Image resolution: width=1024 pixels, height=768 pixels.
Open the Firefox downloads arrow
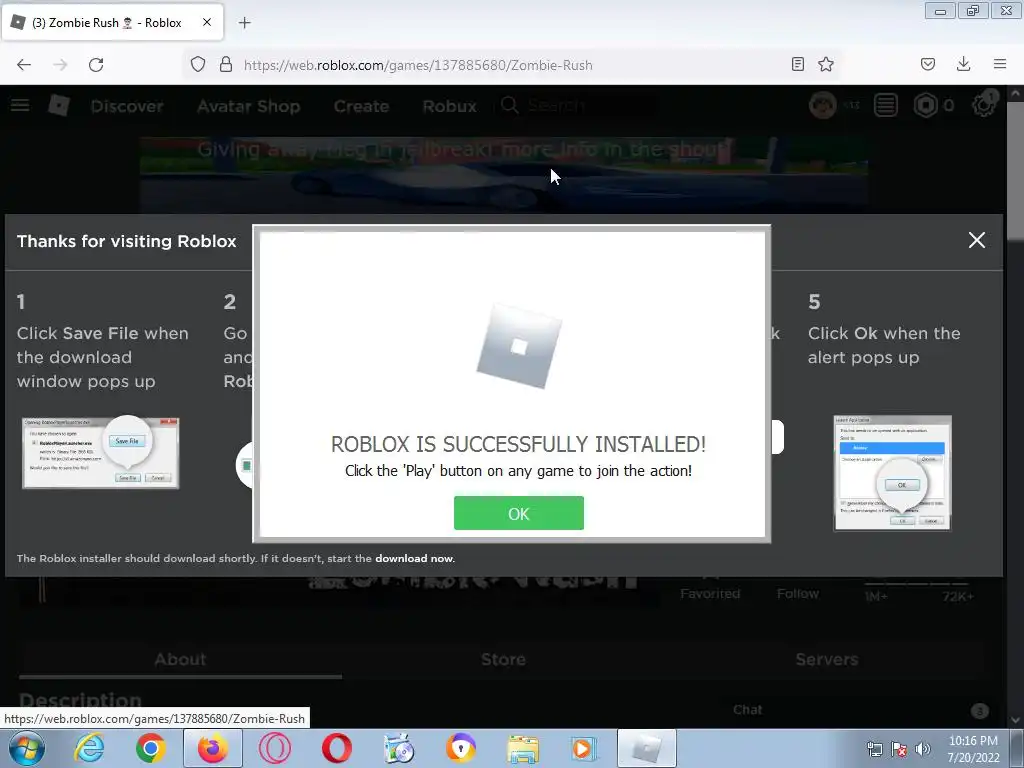coord(963,65)
